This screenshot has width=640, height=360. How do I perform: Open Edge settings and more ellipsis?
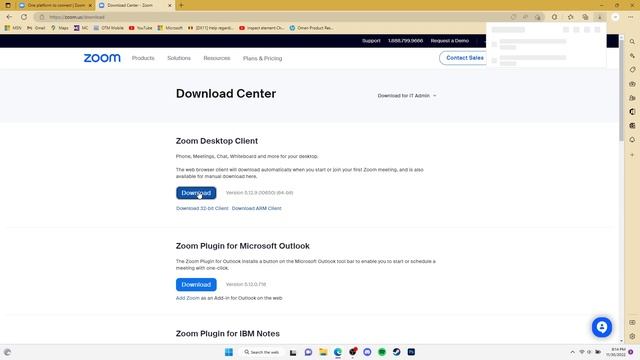[631, 17]
